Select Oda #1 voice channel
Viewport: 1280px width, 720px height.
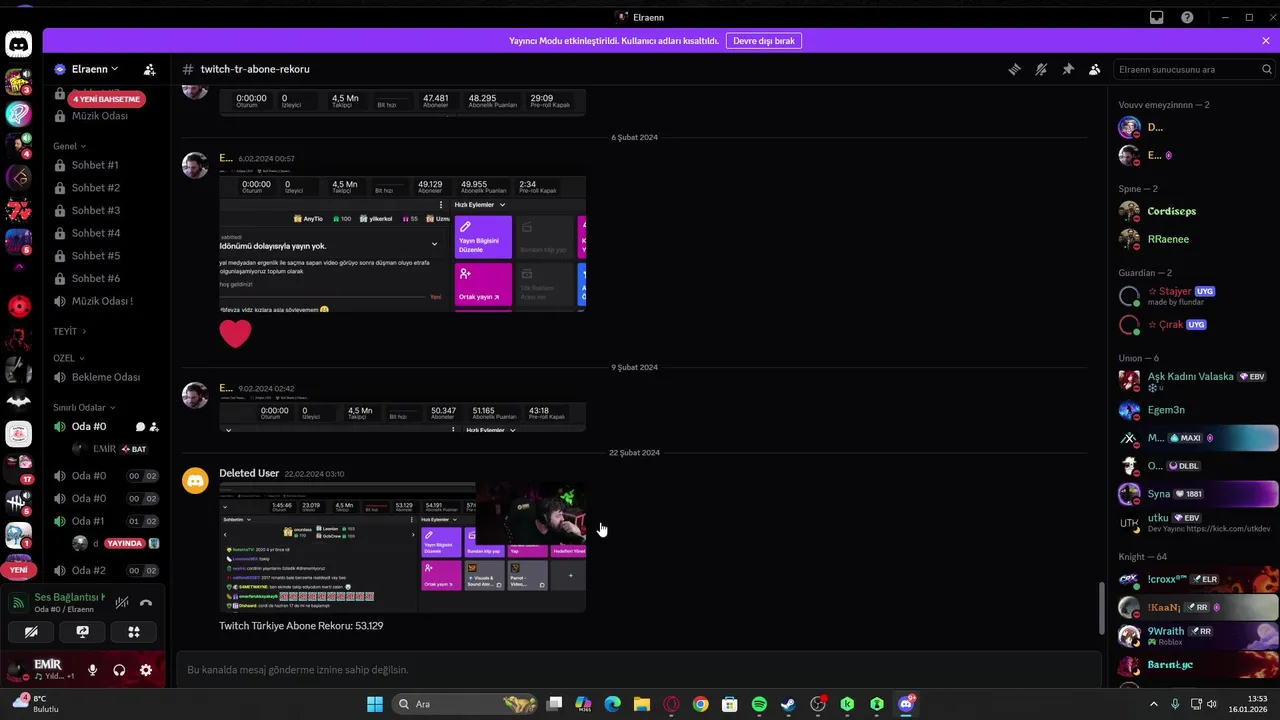88,521
